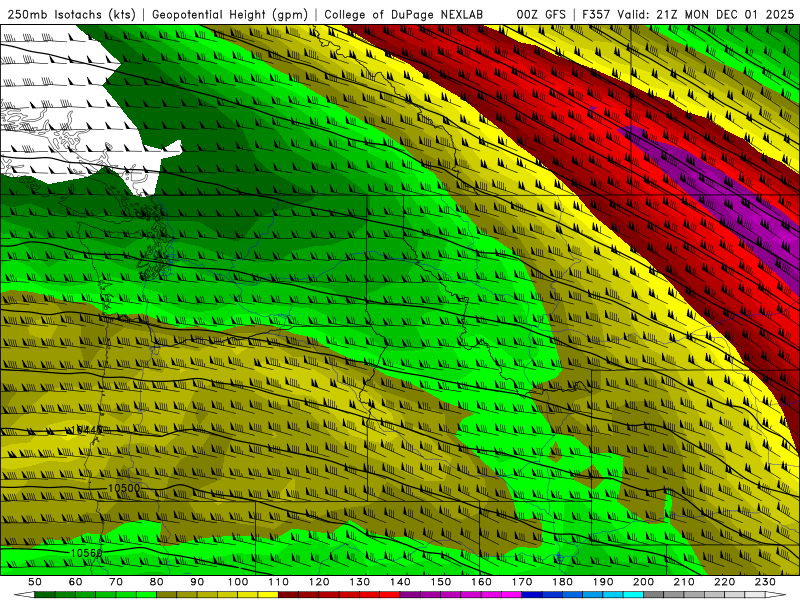Click the 60 label on the color bar

(76, 582)
